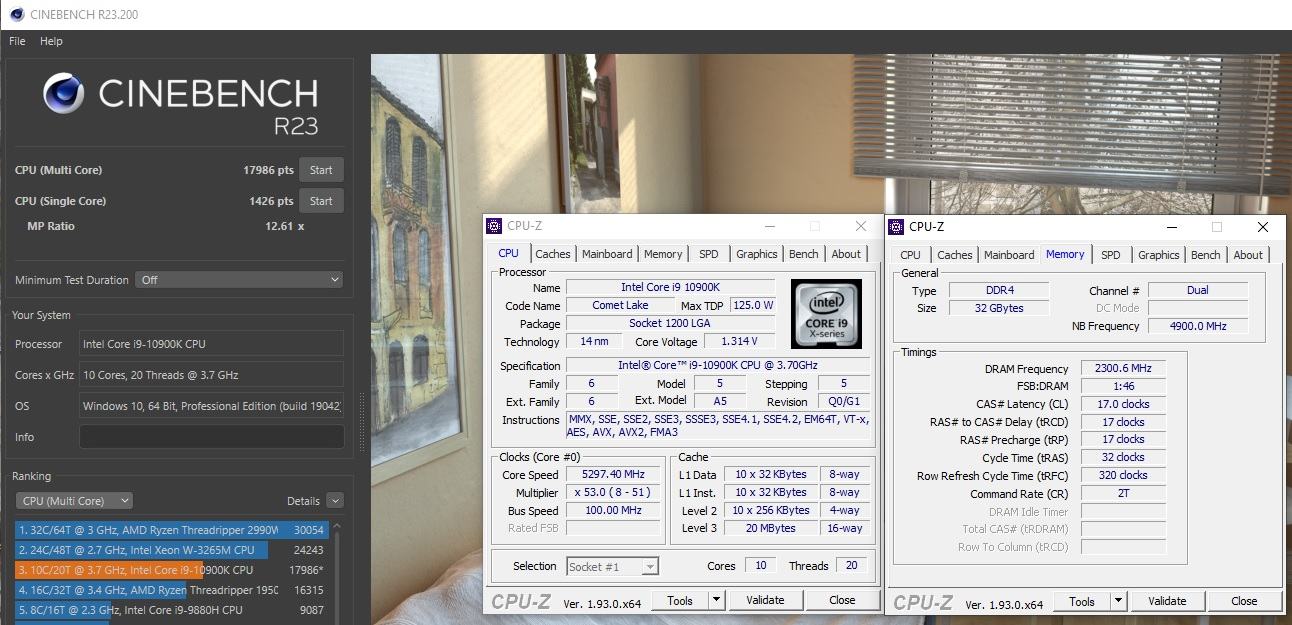This screenshot has height=625, width=1292.
Task: Click Close button in left CPU-Z window
Action: pos(842,600)
